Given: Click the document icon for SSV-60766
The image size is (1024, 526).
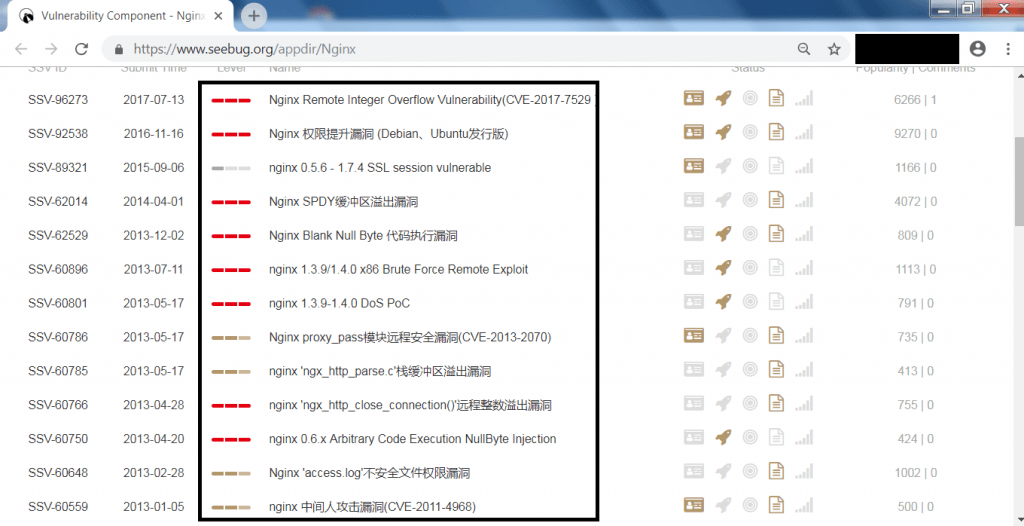Looking at the screenshot, I should [x=775, y=403].
